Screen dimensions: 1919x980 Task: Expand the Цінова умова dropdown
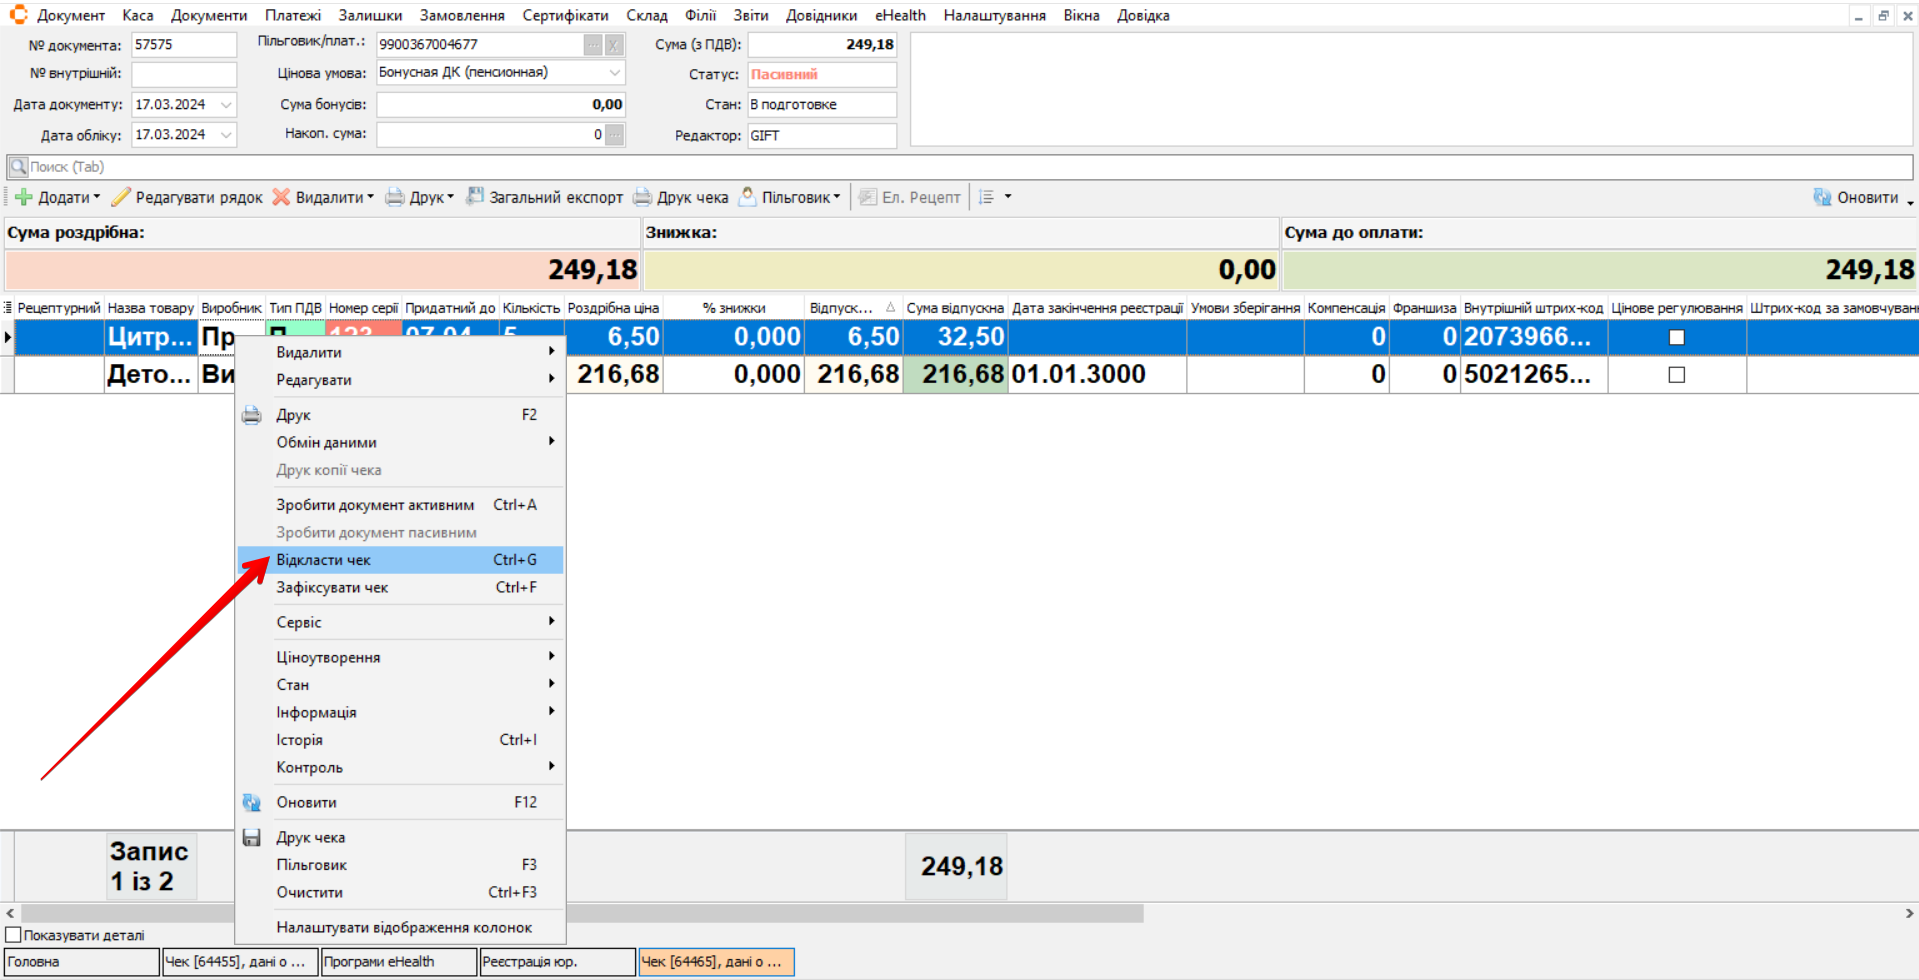tap(614, 73)
